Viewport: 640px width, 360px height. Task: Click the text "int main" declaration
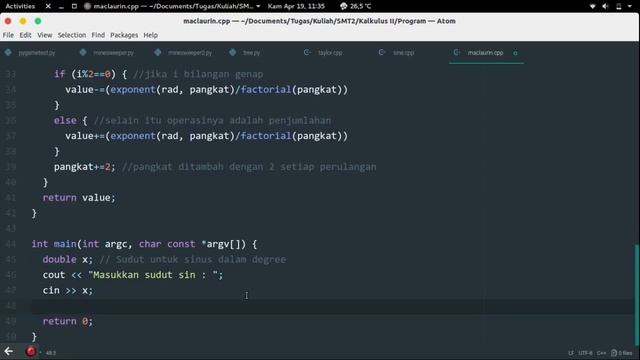pos(54,244)
